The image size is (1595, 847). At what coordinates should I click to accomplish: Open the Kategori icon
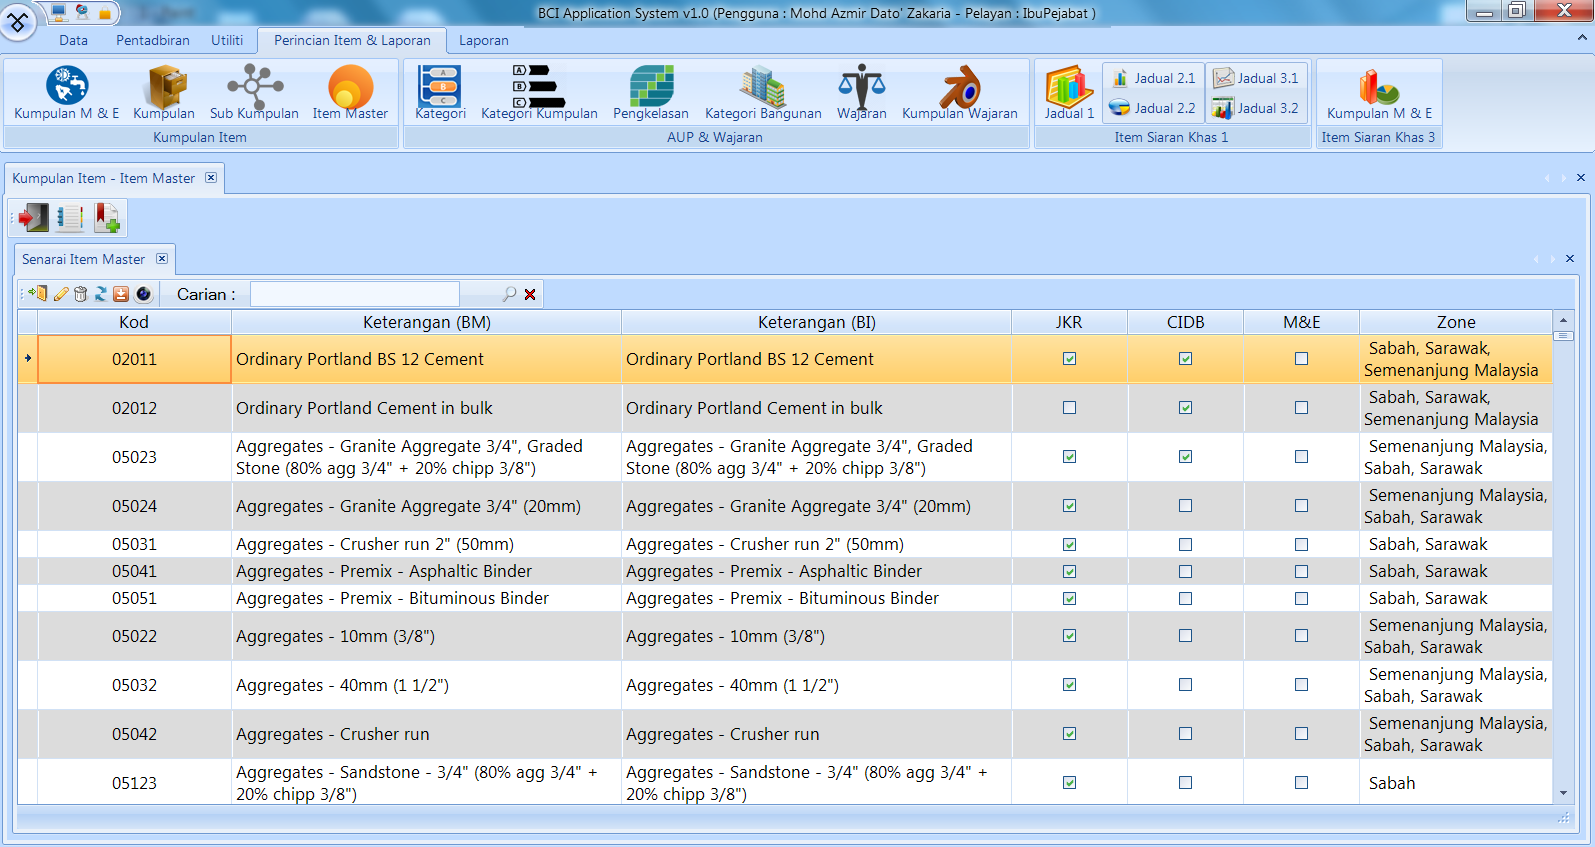(440, 93)
